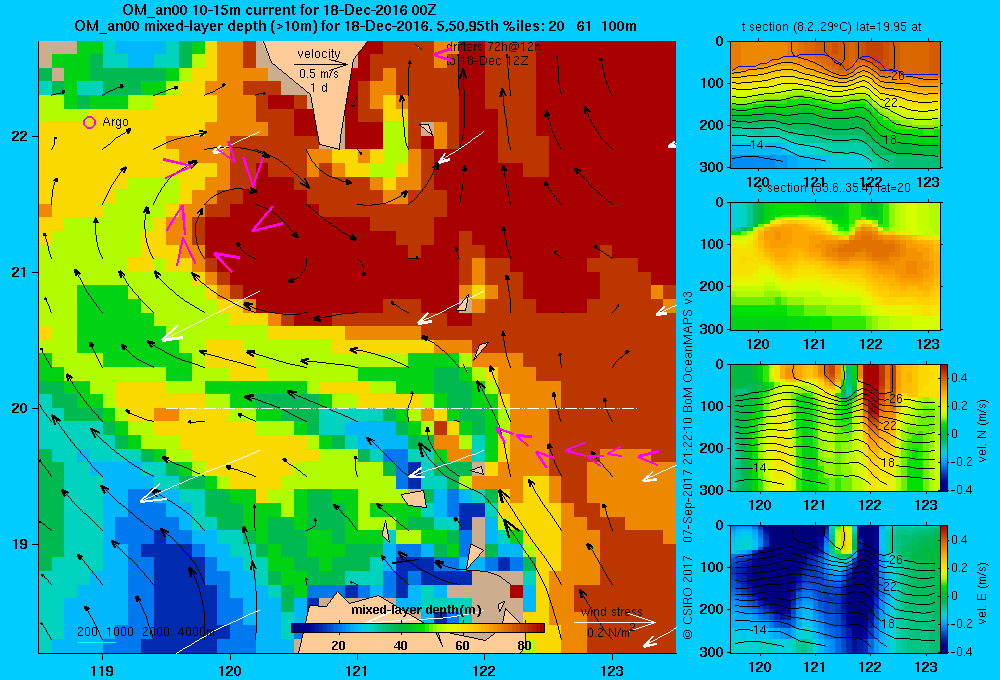Click the '14' isotherm label in temperature section
The width and height of the screenshot is (1000, 680).
tap(756, 145)
